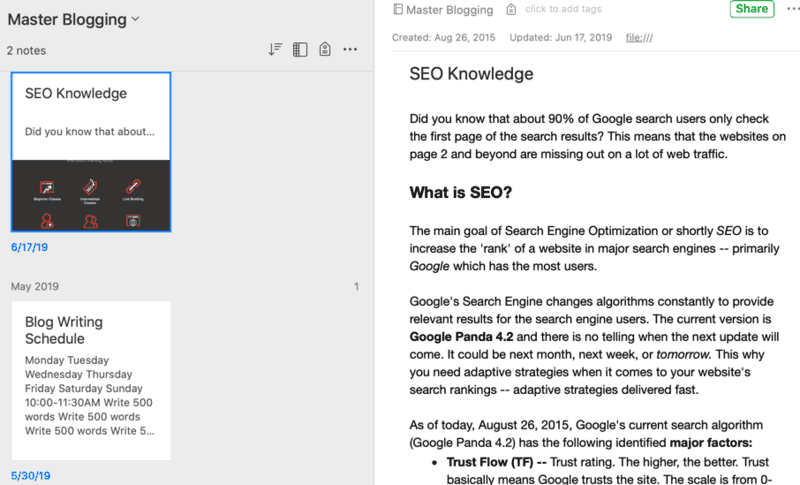800x485 pixels.
Task: Open the Master Blogging notebook link in the note header
Action: (x=449, y=10)
